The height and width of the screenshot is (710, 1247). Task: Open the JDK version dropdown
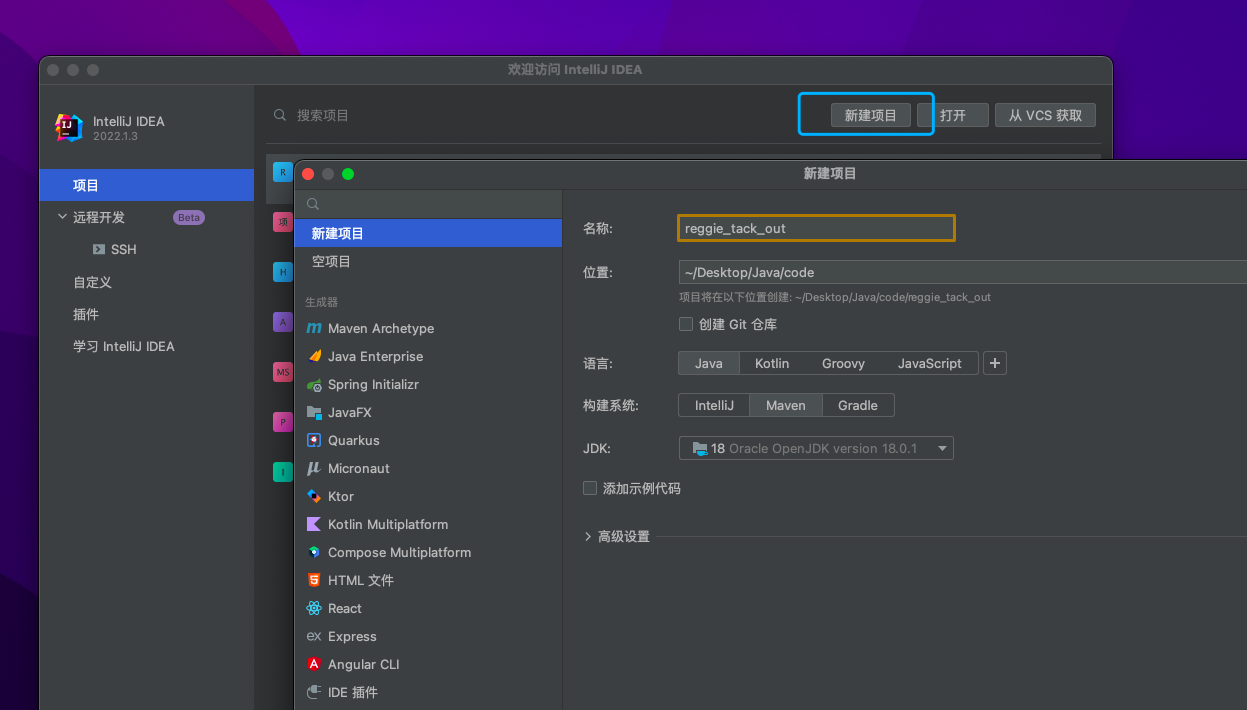pos(816,448)
